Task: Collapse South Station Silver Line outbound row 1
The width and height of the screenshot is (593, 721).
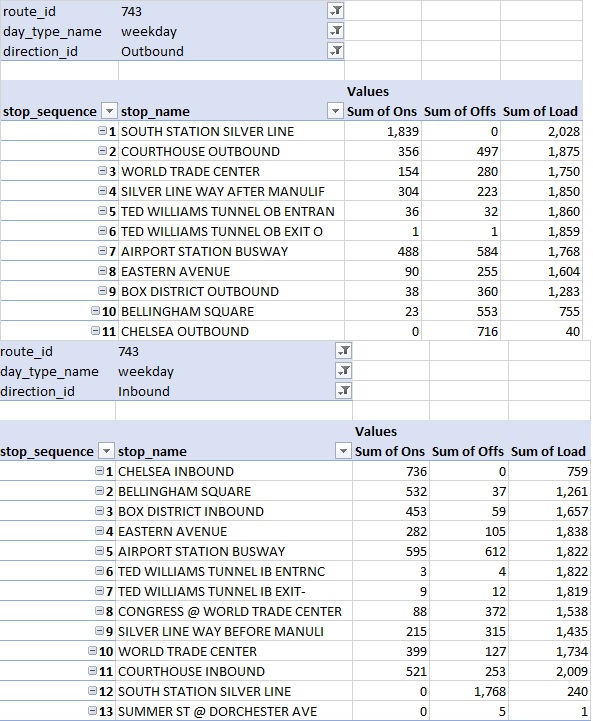Action: pos(103,131)
